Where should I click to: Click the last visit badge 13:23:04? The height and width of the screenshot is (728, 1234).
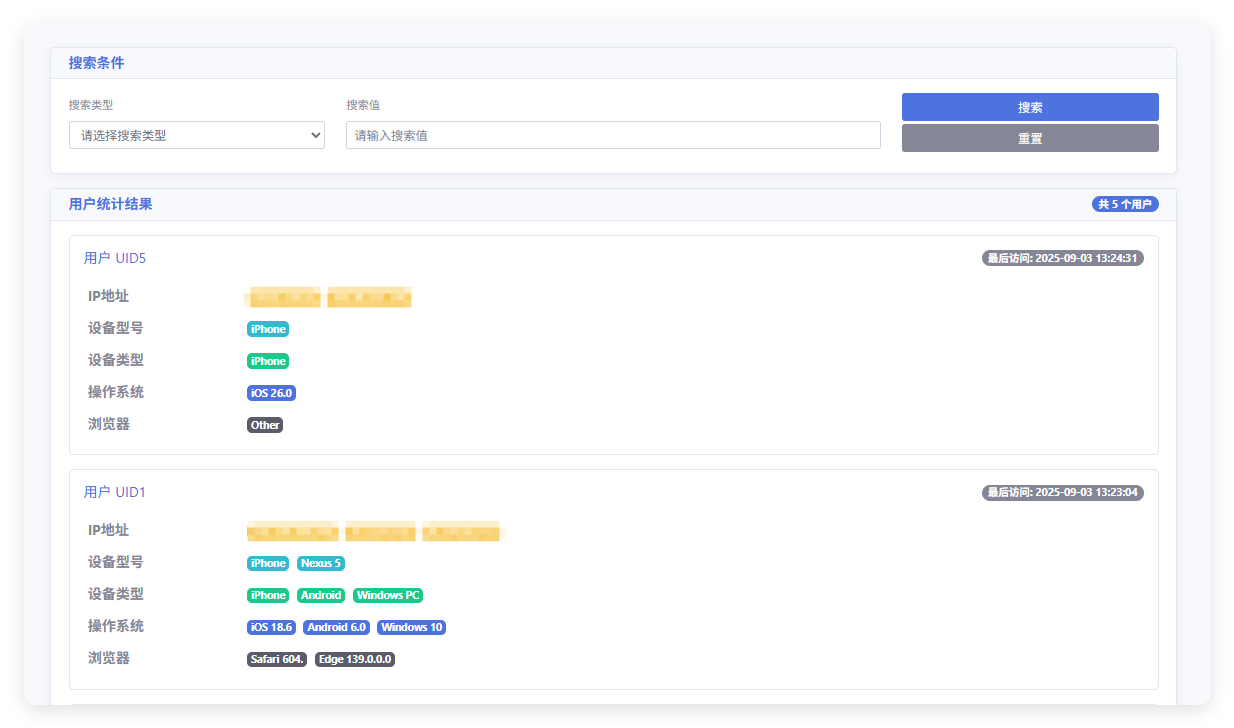pyautogui.click(x=1063, y=492)
